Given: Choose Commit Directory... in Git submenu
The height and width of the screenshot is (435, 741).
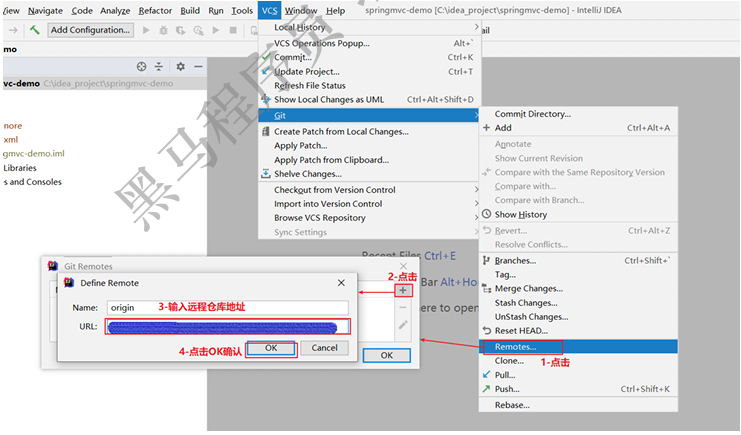Looking at the screenshot, I should (578, 114).
